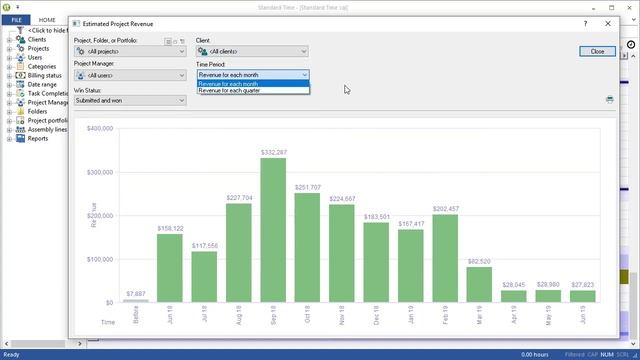Expand the Categories tree node
The image size is (640, 360).
9,67
